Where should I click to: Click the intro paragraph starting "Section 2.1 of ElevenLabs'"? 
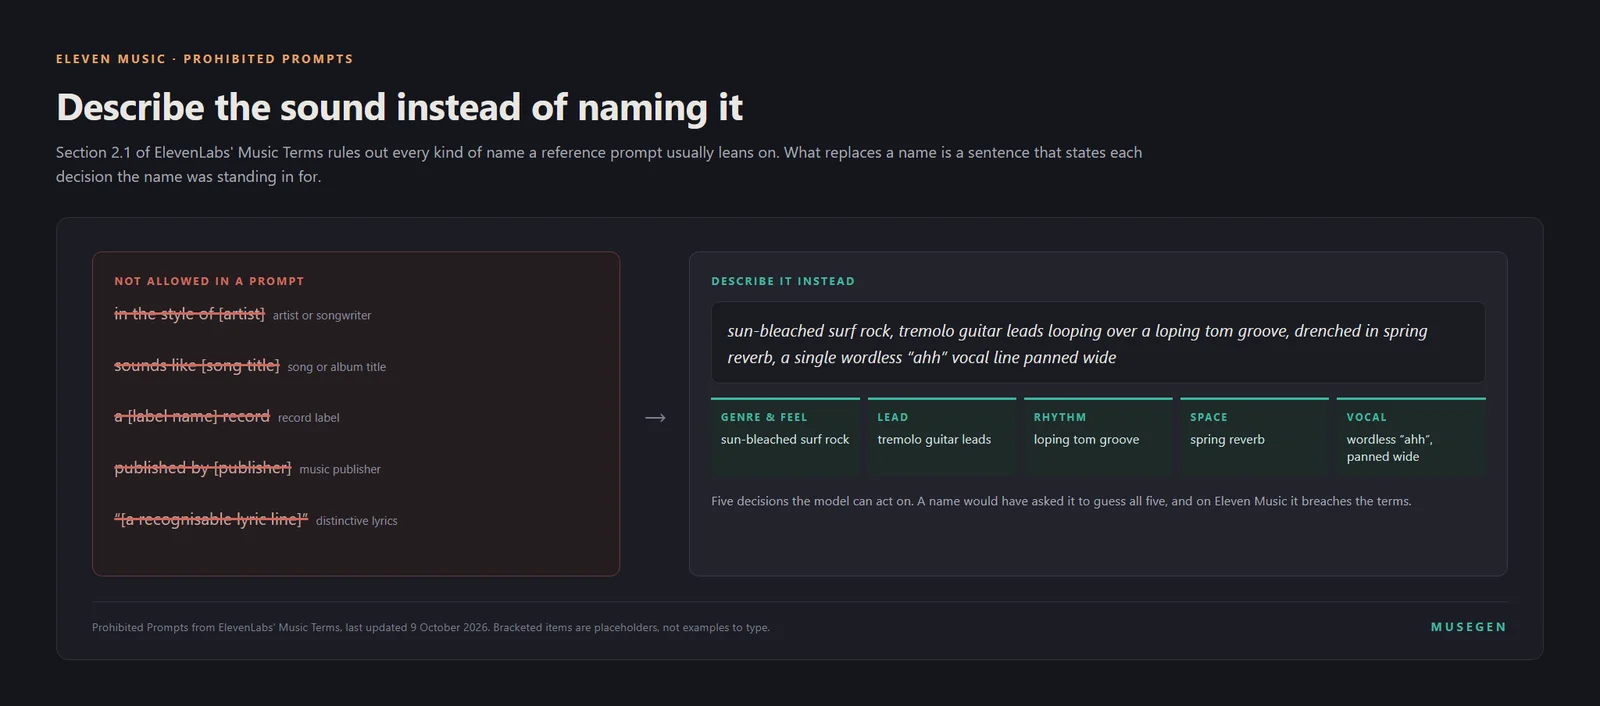[x=599, y=164]
